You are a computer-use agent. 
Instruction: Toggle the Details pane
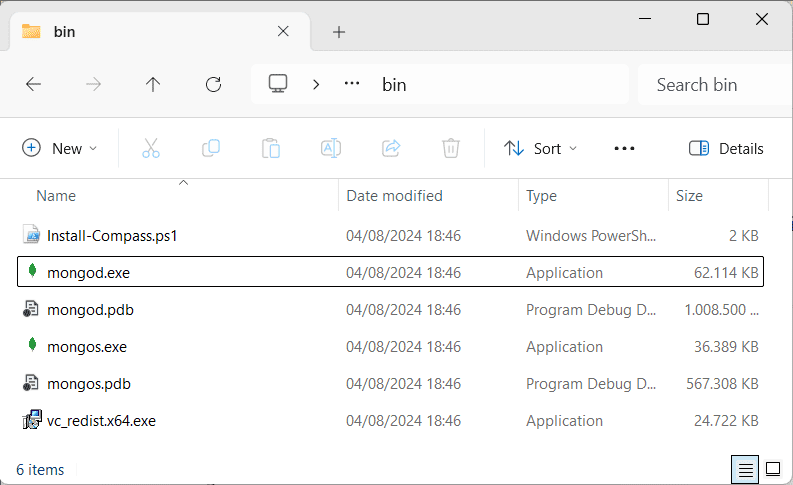tap(726, 148)
